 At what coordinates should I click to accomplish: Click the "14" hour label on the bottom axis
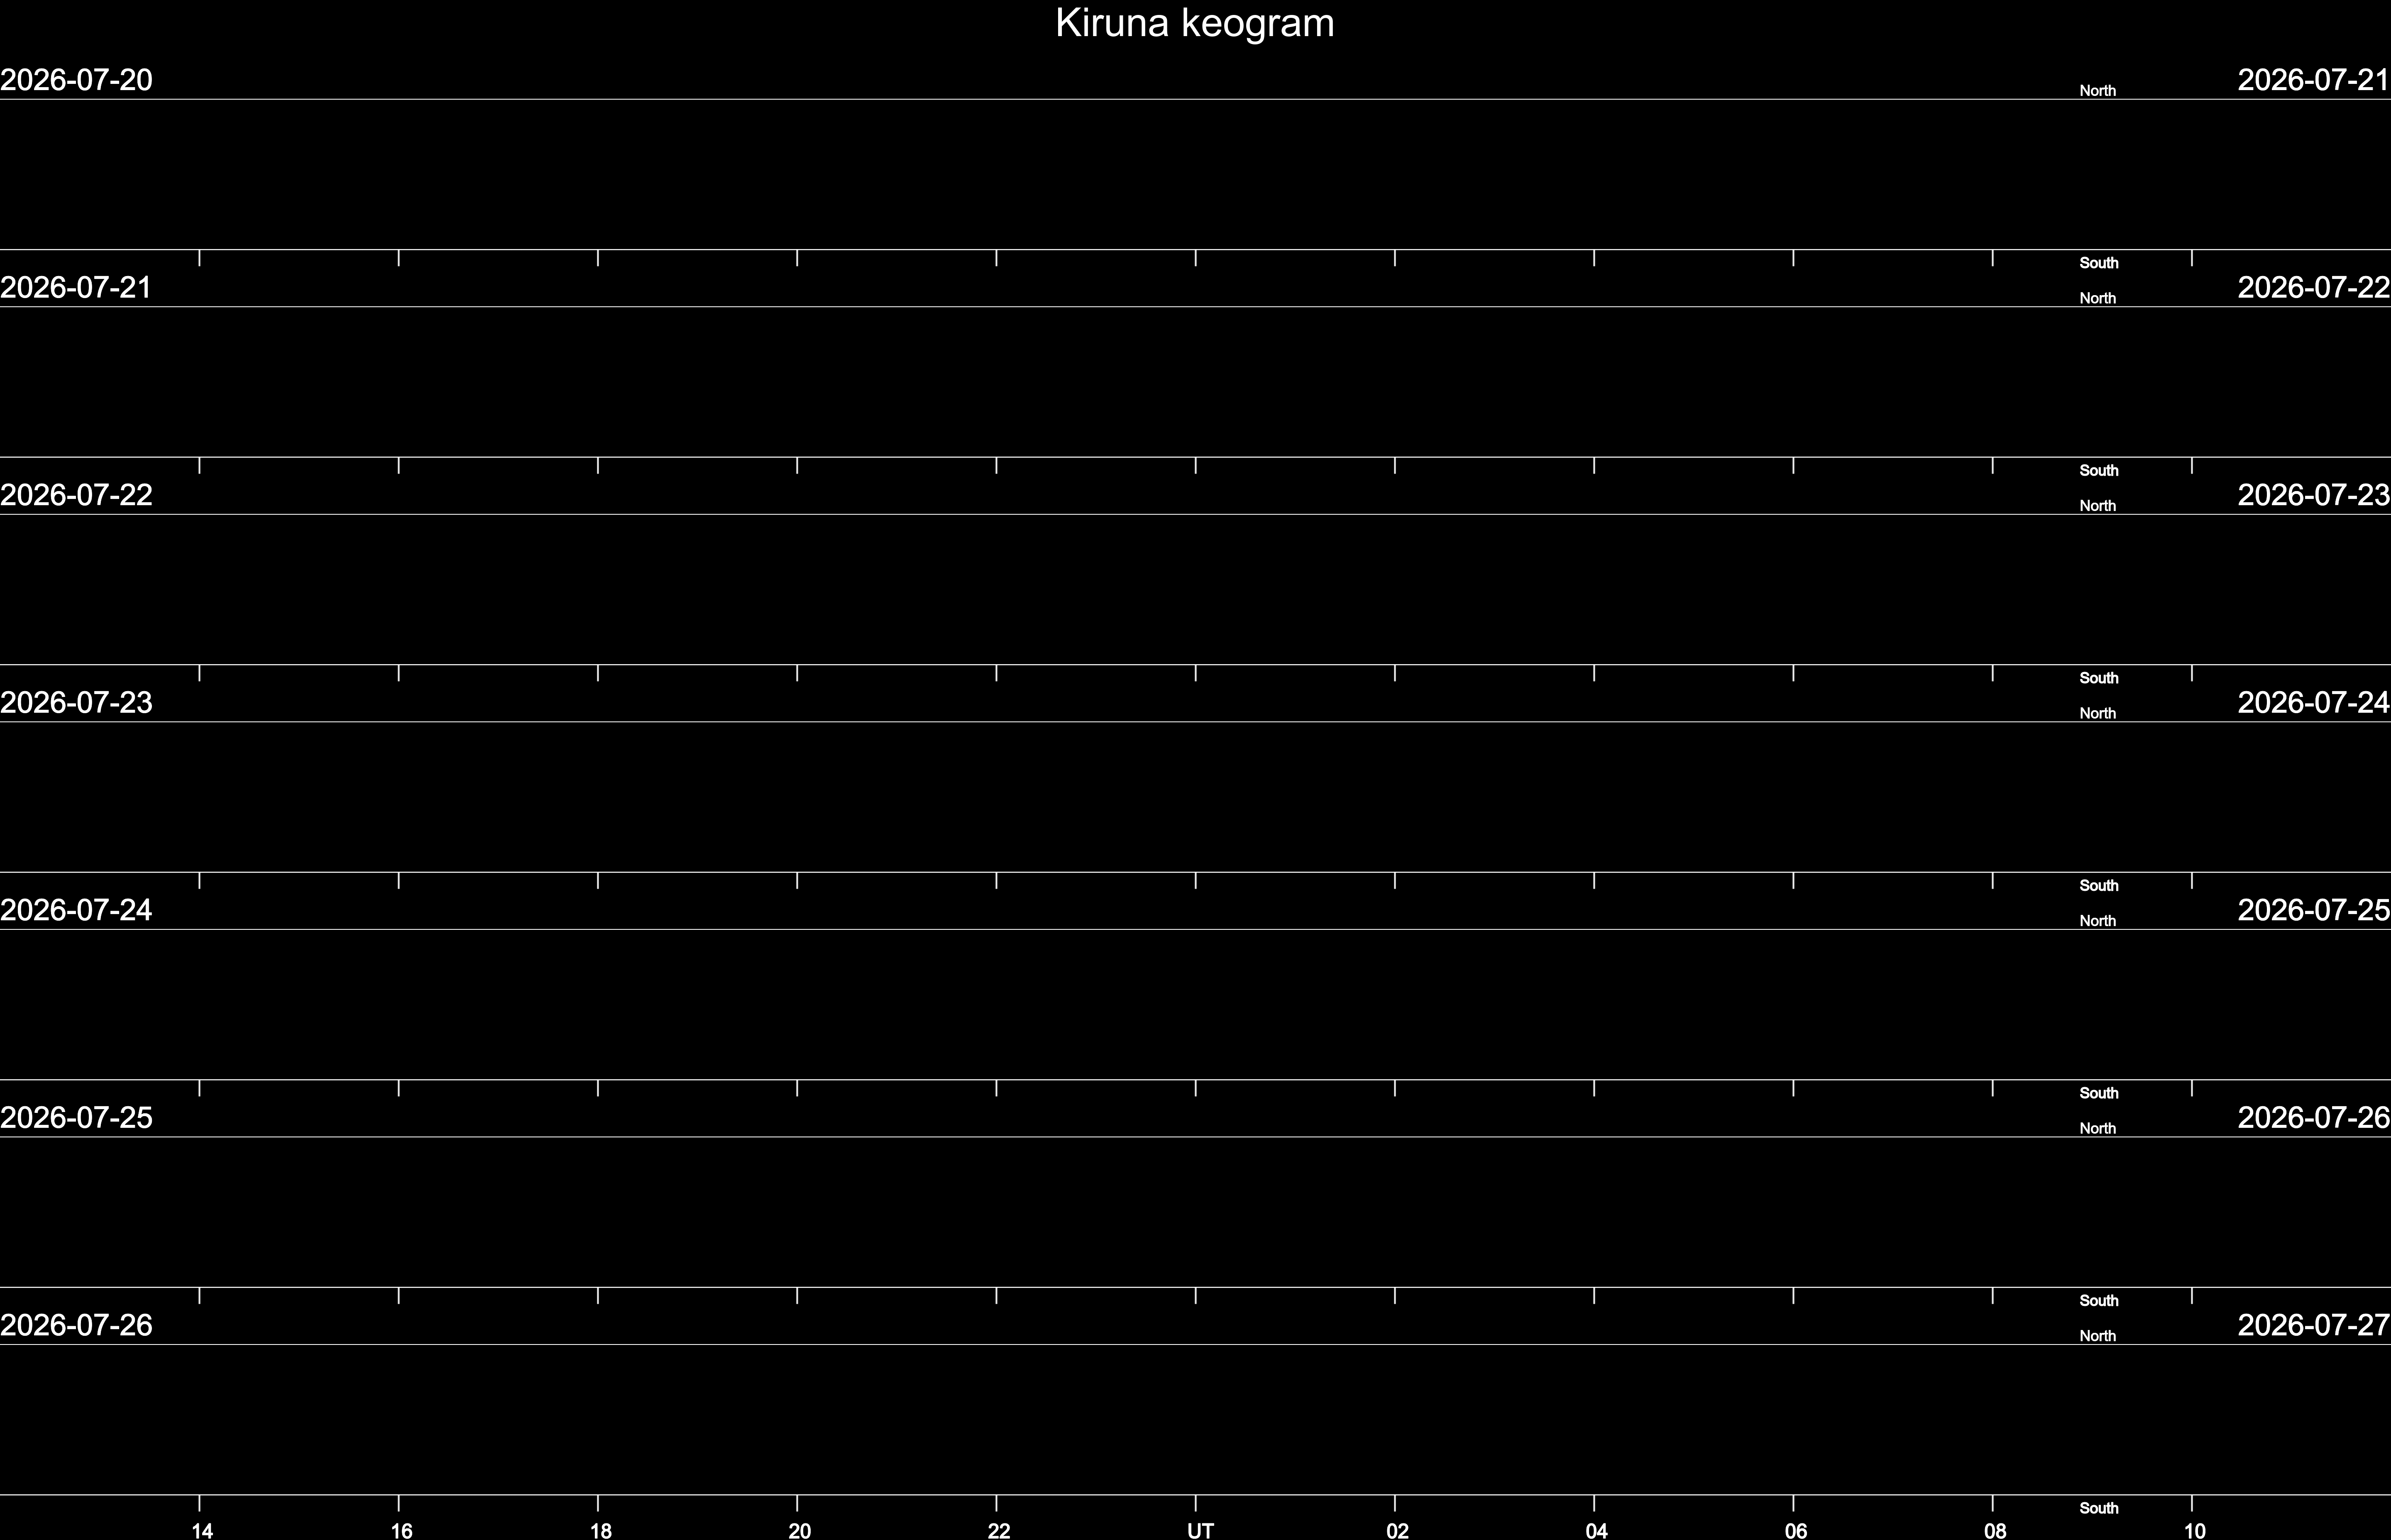(x=202, y=1530)
